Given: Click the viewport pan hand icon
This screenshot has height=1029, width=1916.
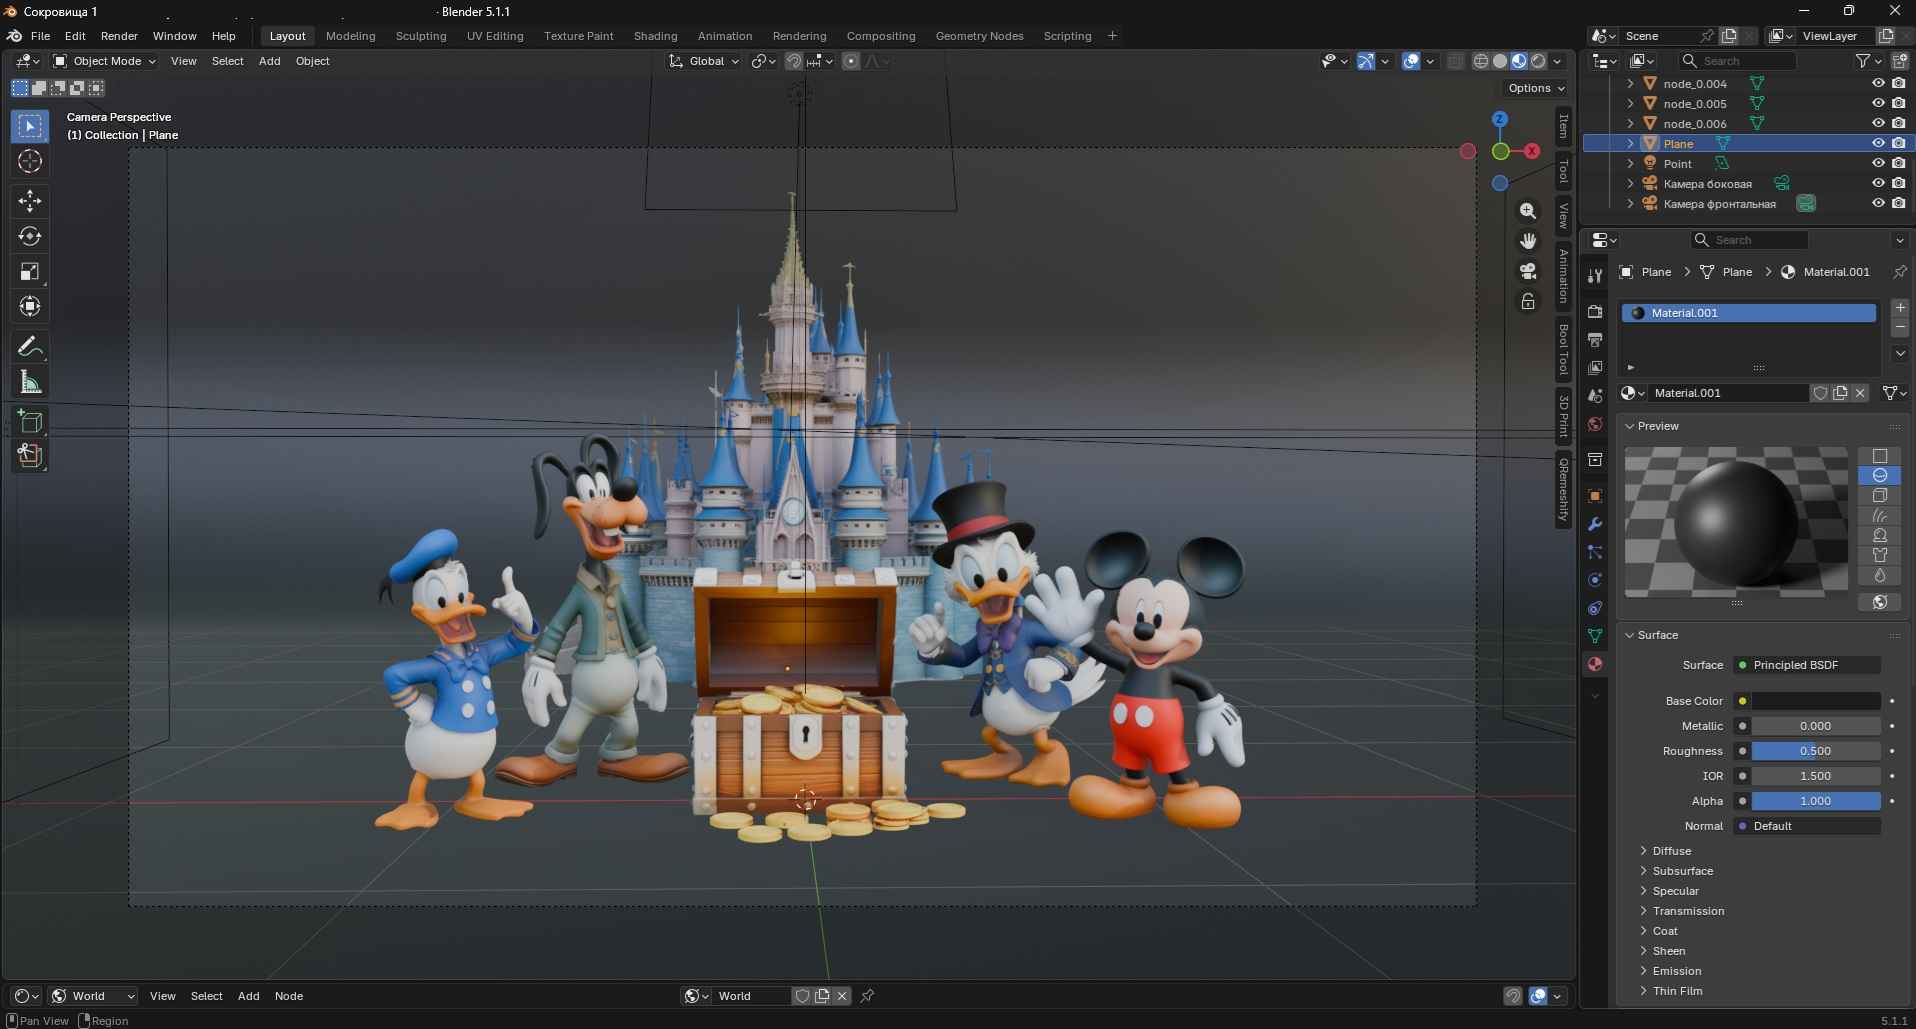Looking at the screenshot, I should (1528, 241).
